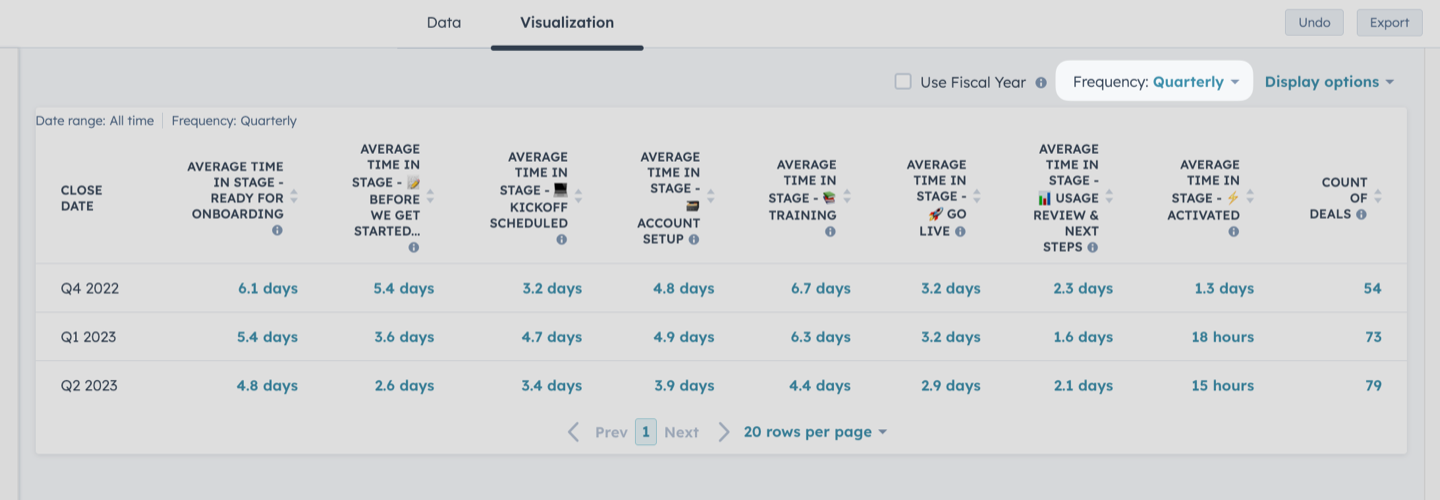Image resolution: width=1440 pixels, height=500 pixels.
Task: Open the Frequency: Quarterly dropdown
Action: 1155,82
